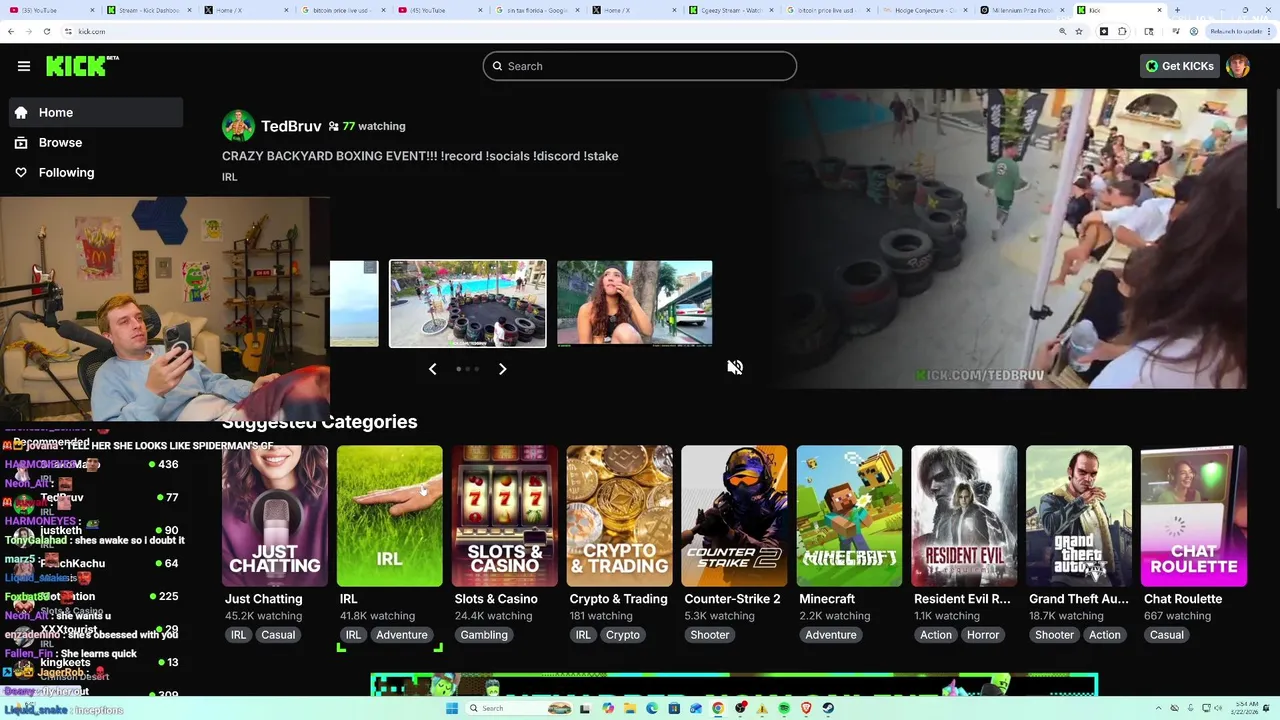This screenshot has height=720, width=1280.
Task: Click the kick.com address bar
Action: (x=560, y=32)
